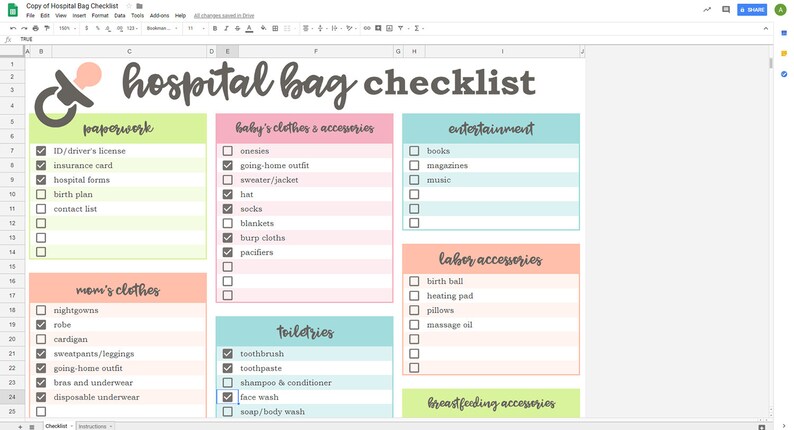Open the Add-ons menu
Image resolution: width=794 pixels, height=430 pixels.
[160, 16]
